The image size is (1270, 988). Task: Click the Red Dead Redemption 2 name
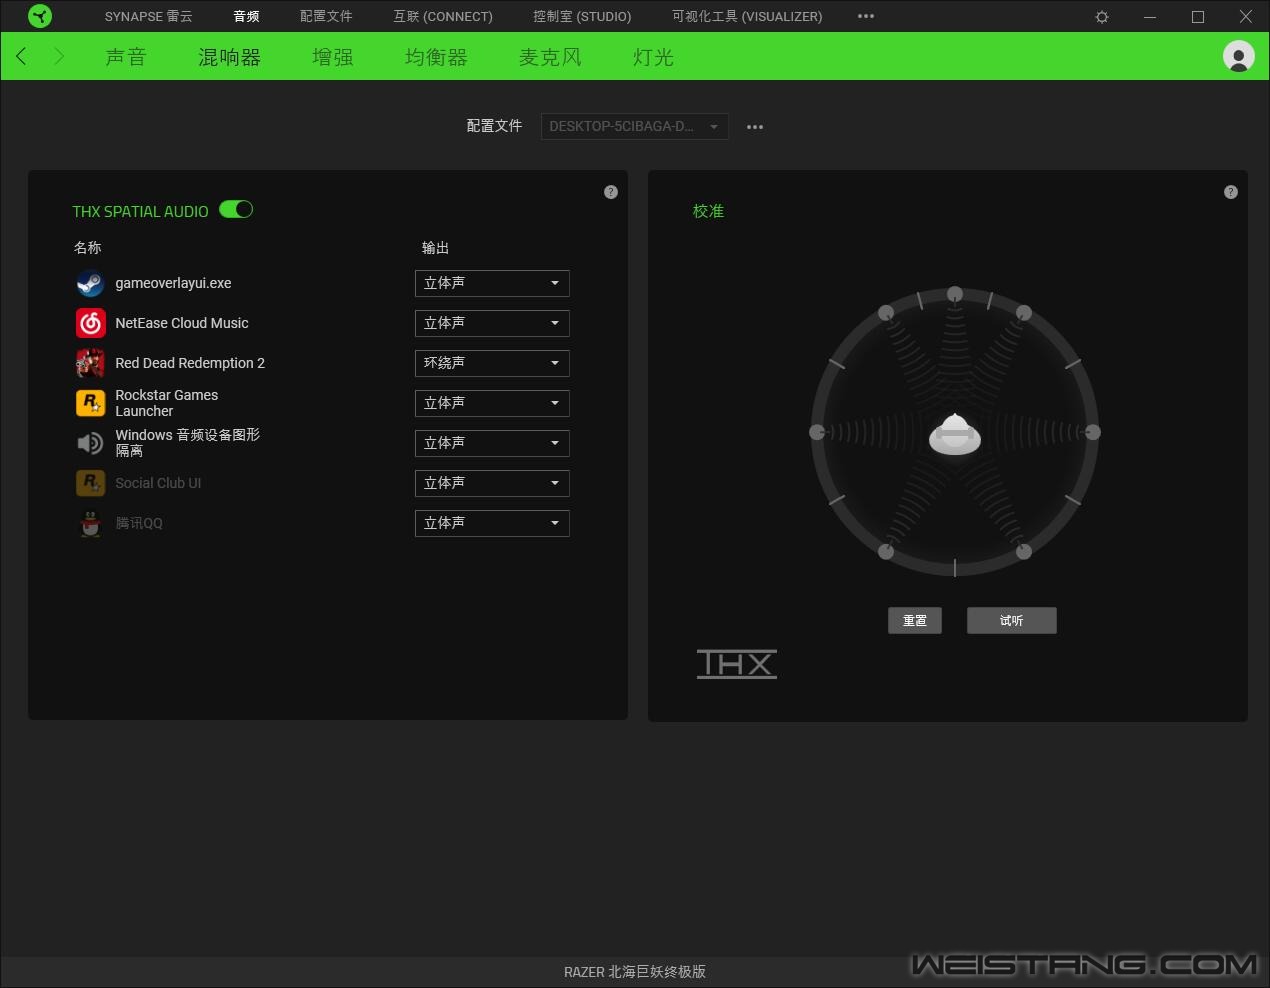coord(190,363)
